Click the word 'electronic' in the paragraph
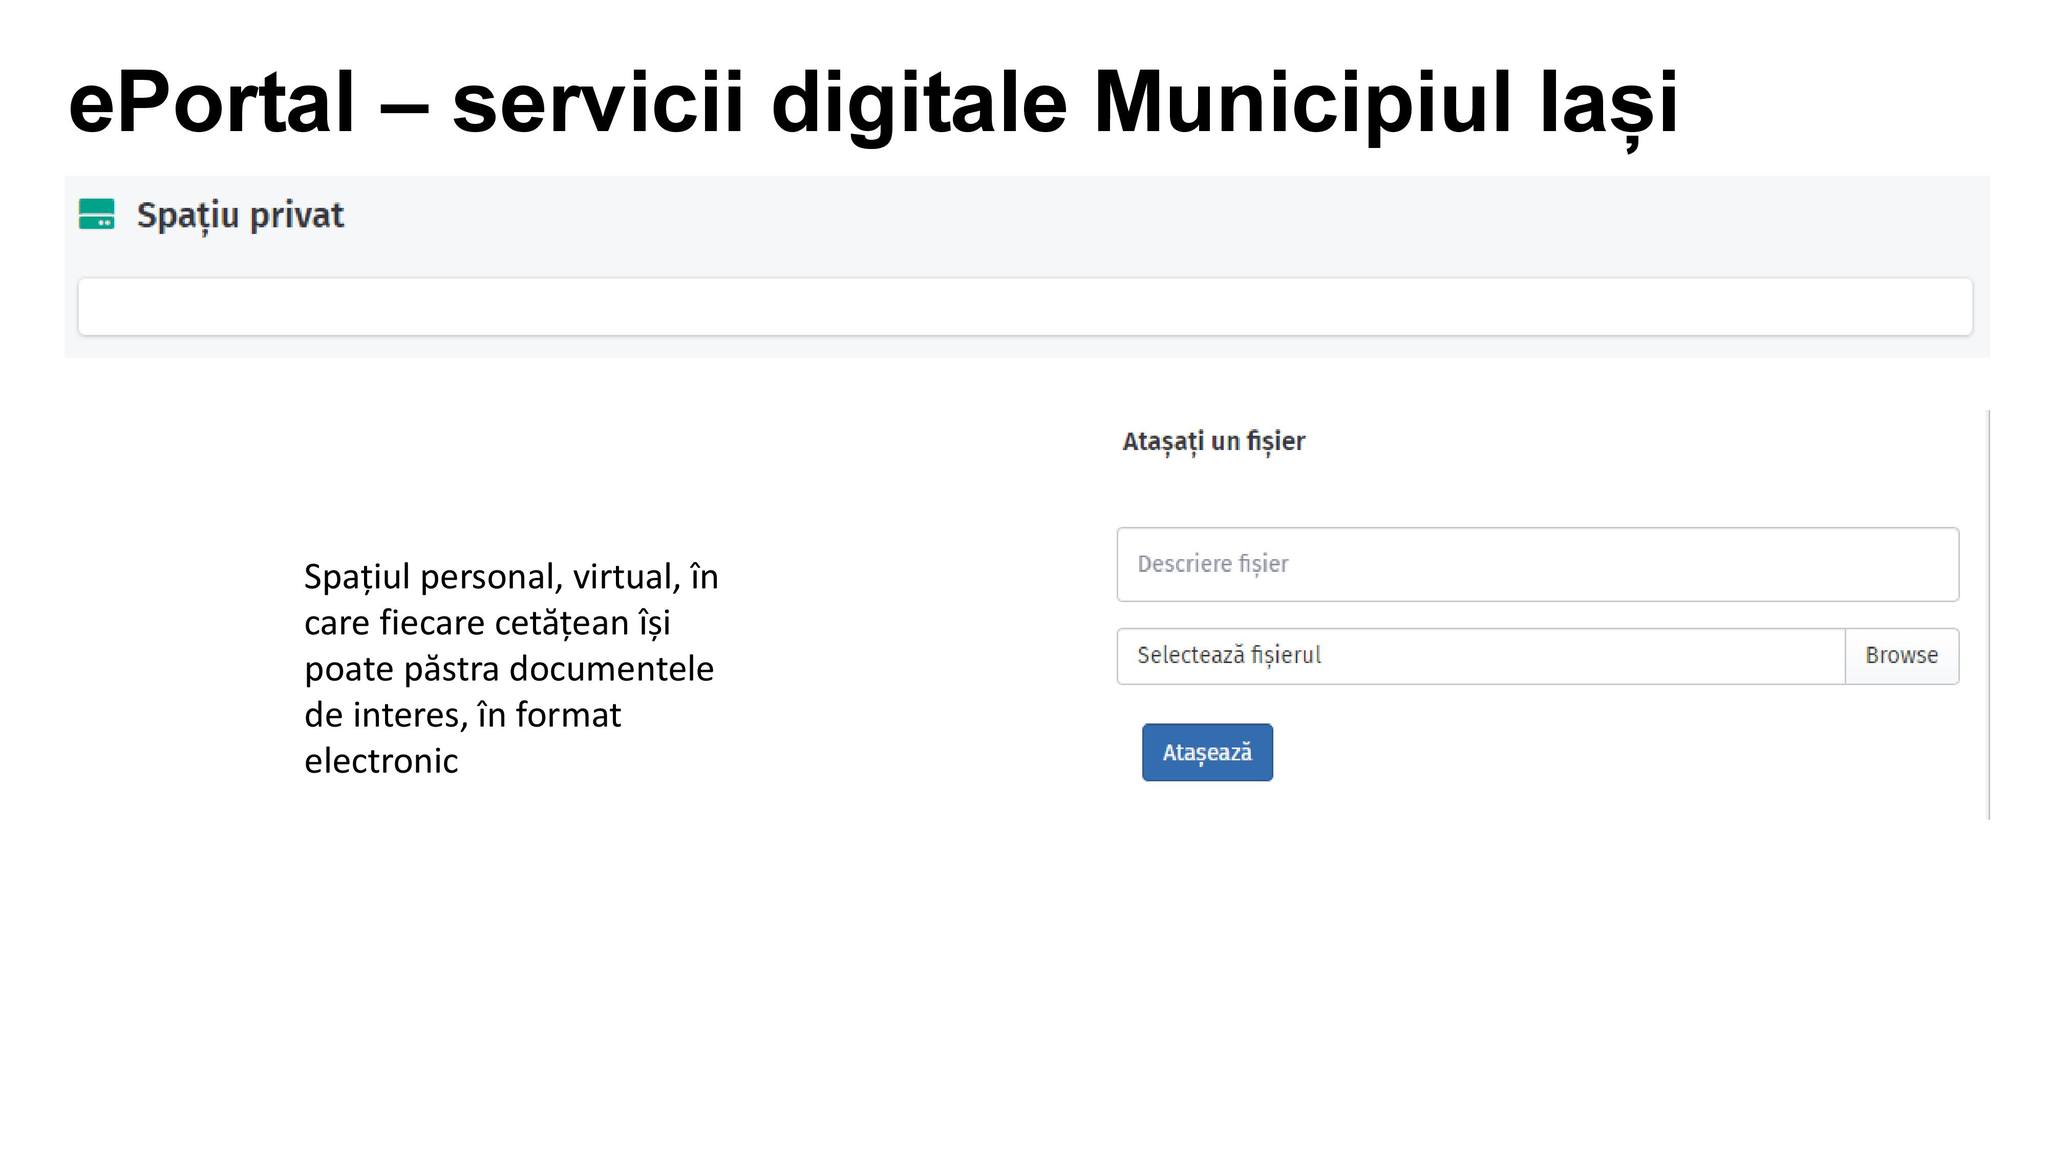Viewport: 2048px width, 1152px height. (x=381, y=761)
